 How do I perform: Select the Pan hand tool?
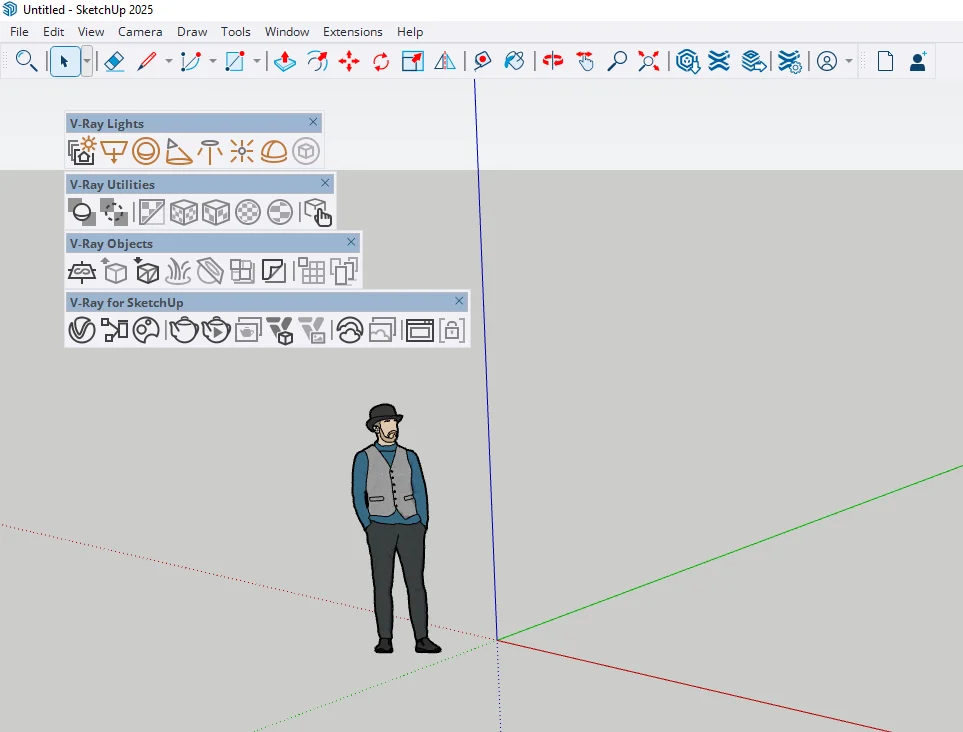(x=585, y=61)
